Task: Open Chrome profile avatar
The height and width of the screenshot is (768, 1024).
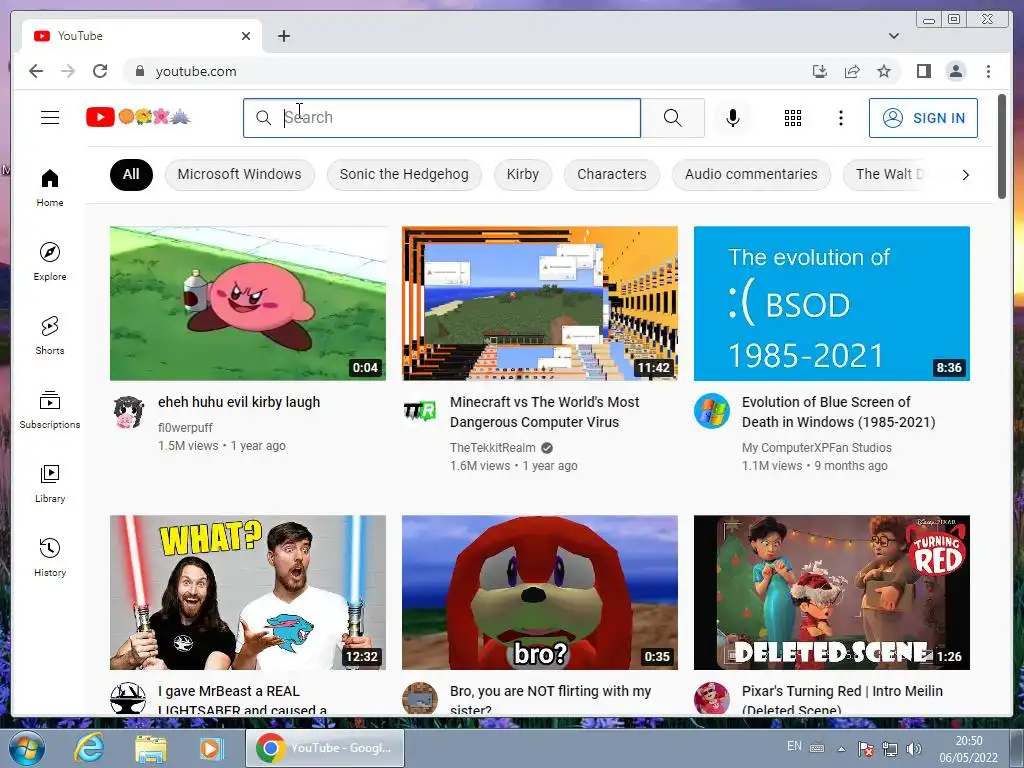Action: pos(955,71)
